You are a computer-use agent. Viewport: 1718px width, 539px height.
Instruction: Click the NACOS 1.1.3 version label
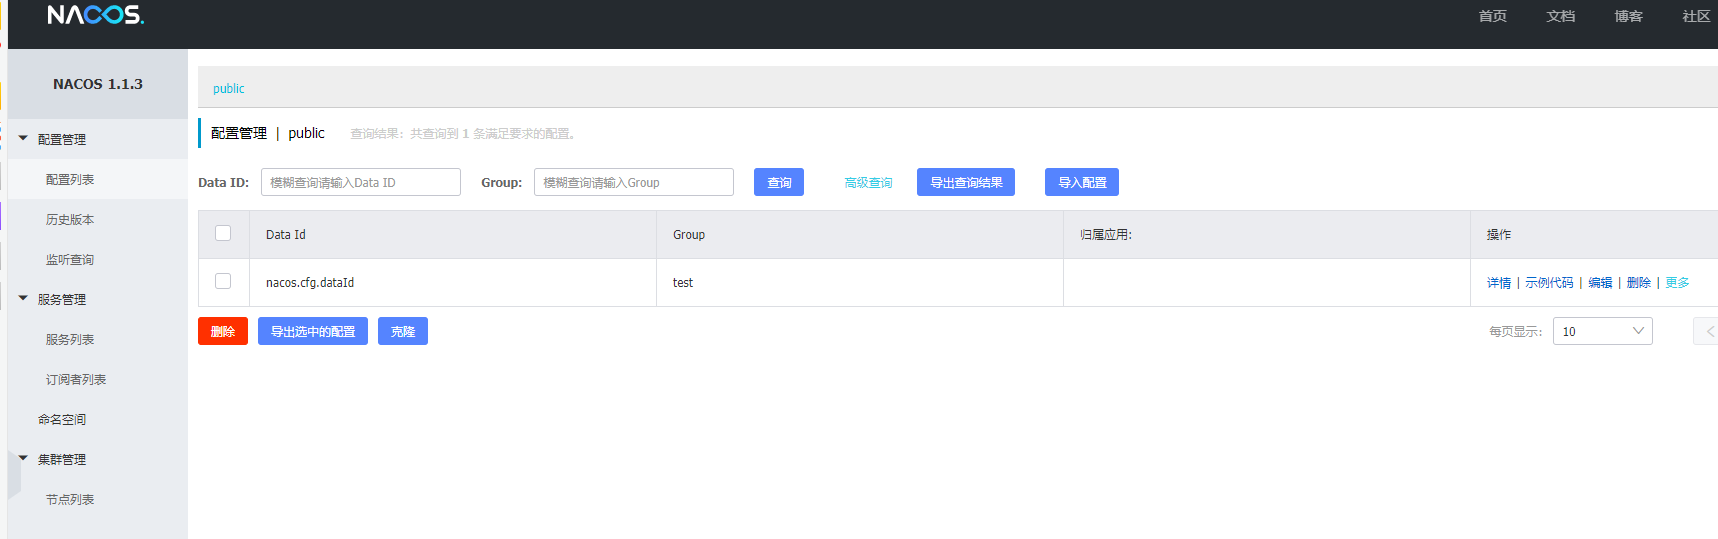[x=98, y=84]
